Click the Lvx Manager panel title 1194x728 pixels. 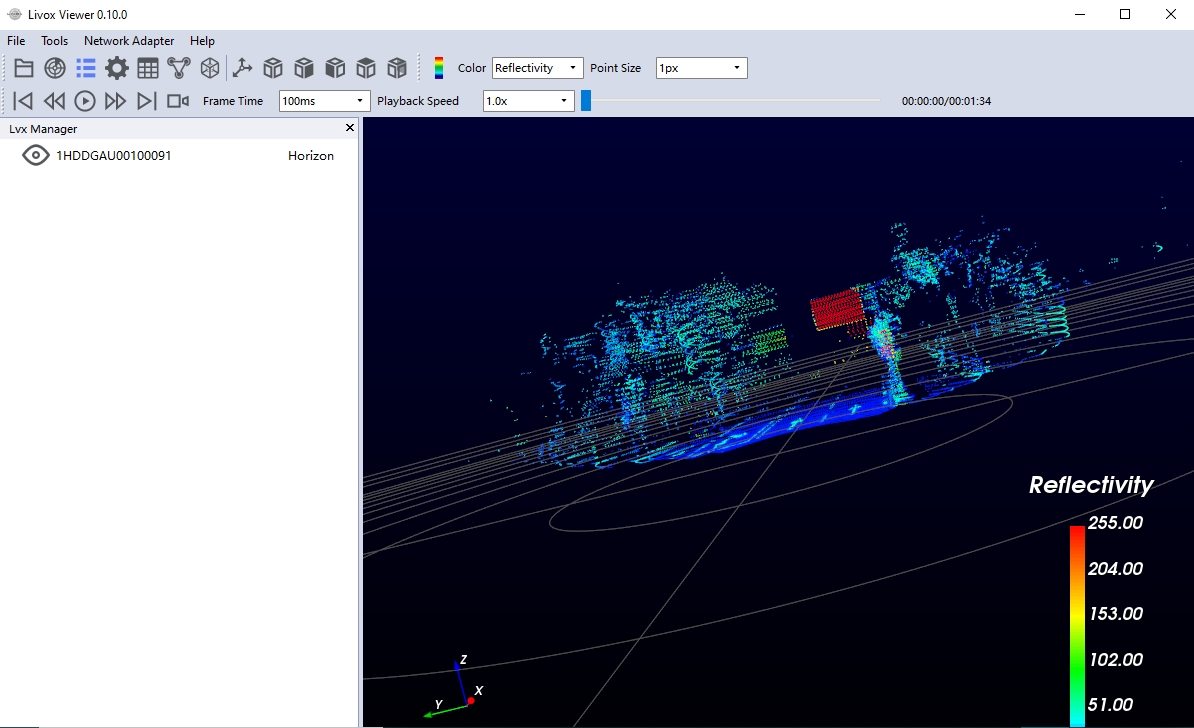(43, 129)
